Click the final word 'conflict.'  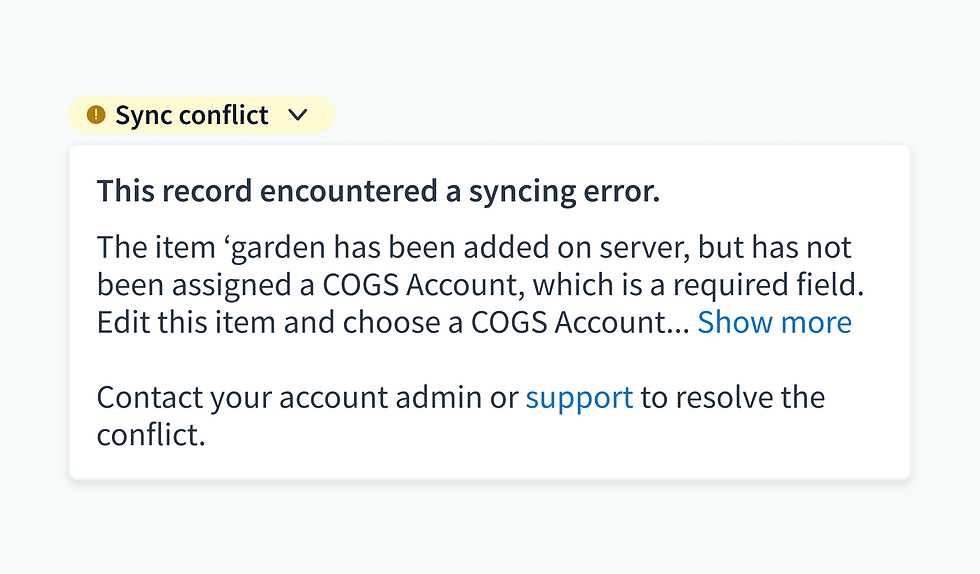pos(151,435)
